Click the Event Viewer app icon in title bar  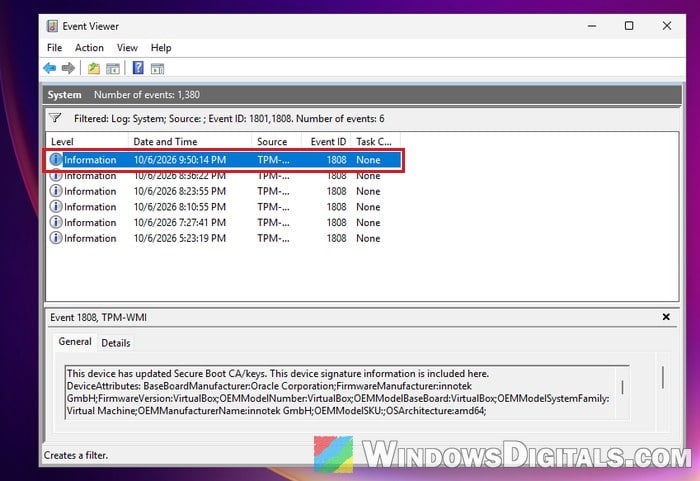[52, 26]
